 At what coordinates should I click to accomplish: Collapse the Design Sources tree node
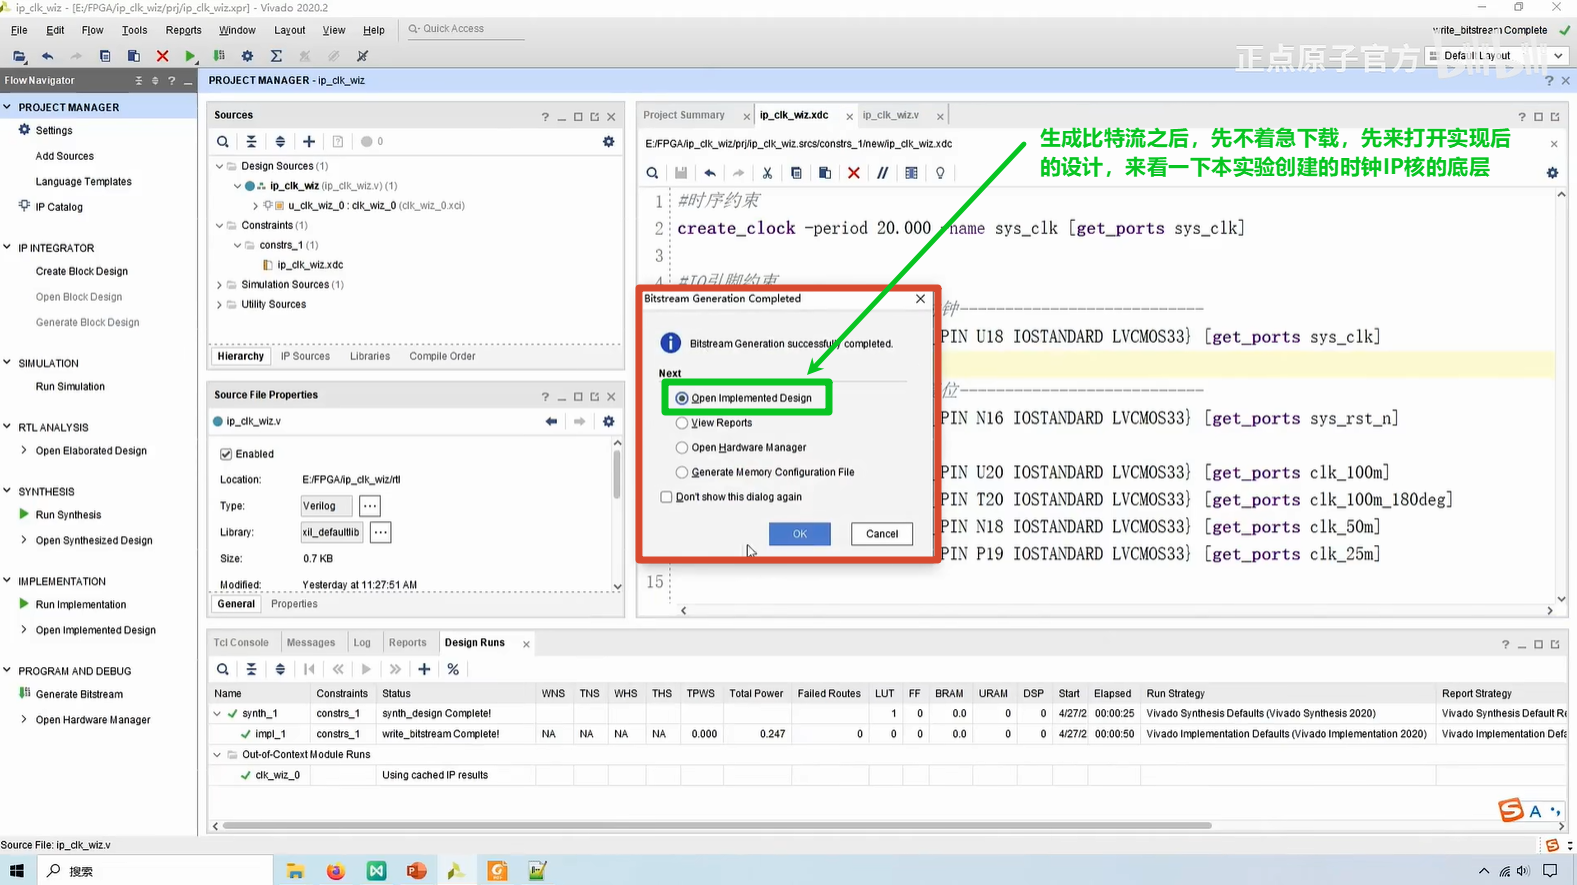coord(220,166)
